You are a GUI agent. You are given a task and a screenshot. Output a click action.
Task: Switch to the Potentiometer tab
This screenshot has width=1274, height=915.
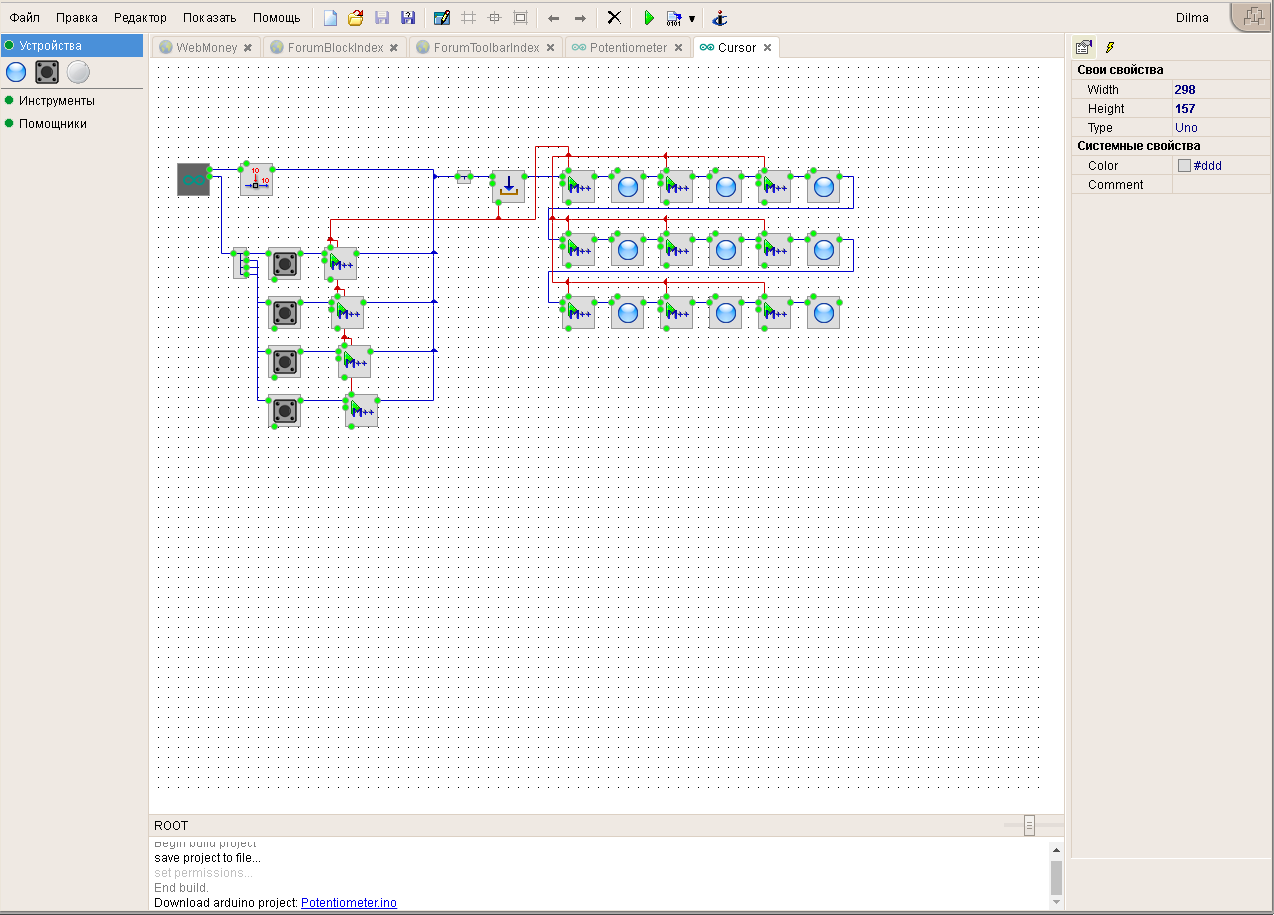[627, 48]
